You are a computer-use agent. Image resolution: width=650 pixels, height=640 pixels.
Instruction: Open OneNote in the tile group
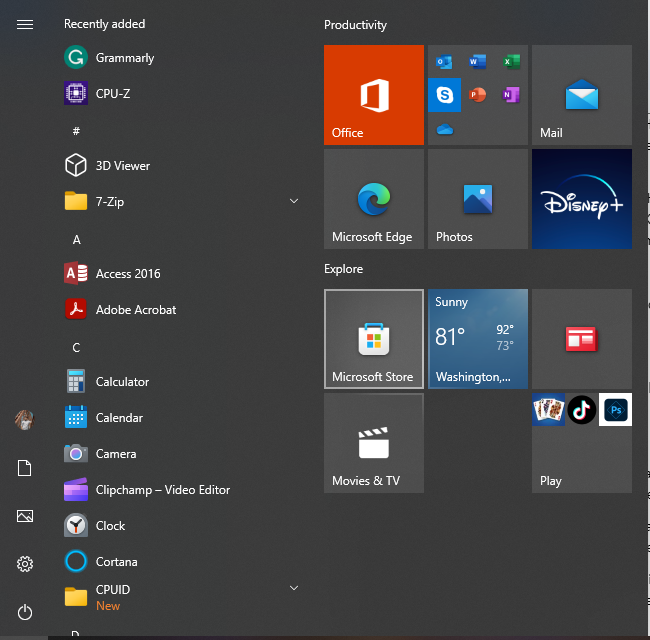(x=511, y=95)
